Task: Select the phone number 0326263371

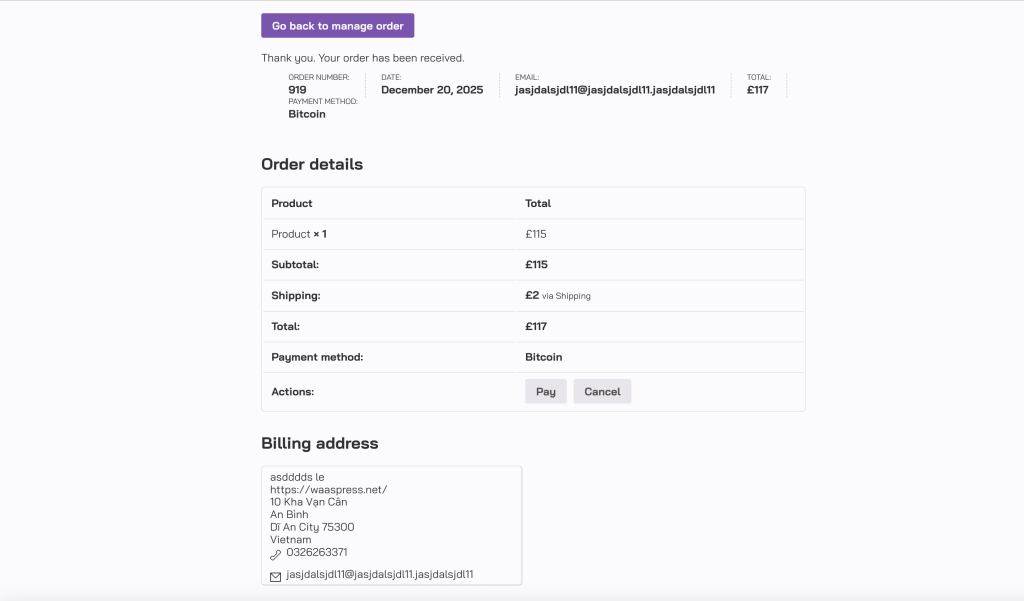Action: [x=317, y=552]
